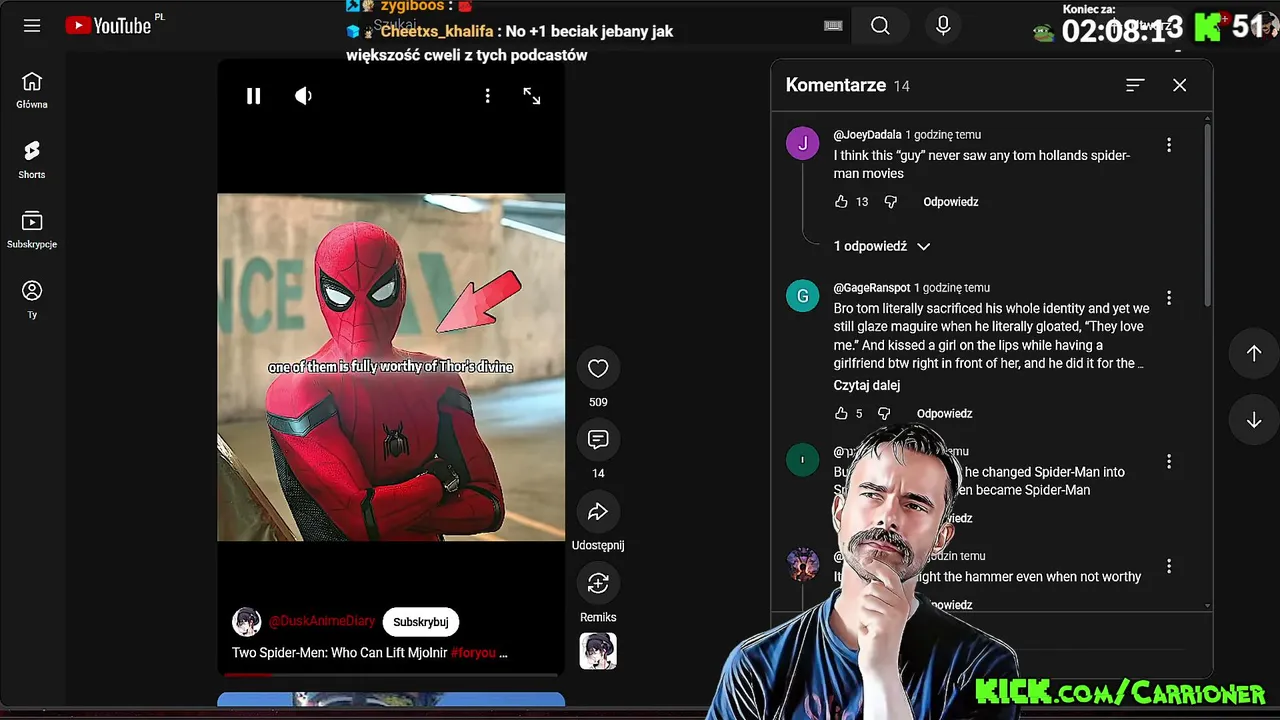Click the search magnifier button
The image size is (1280, 720).
(880, 26)
